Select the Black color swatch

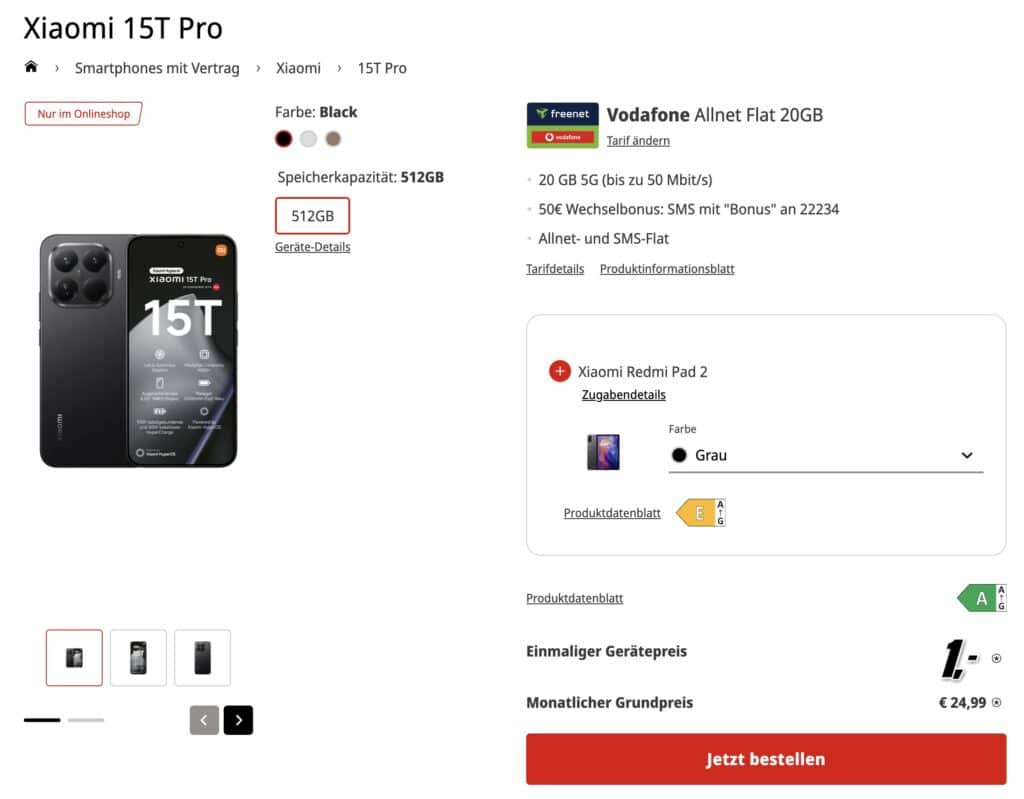(x=284, y=138)
